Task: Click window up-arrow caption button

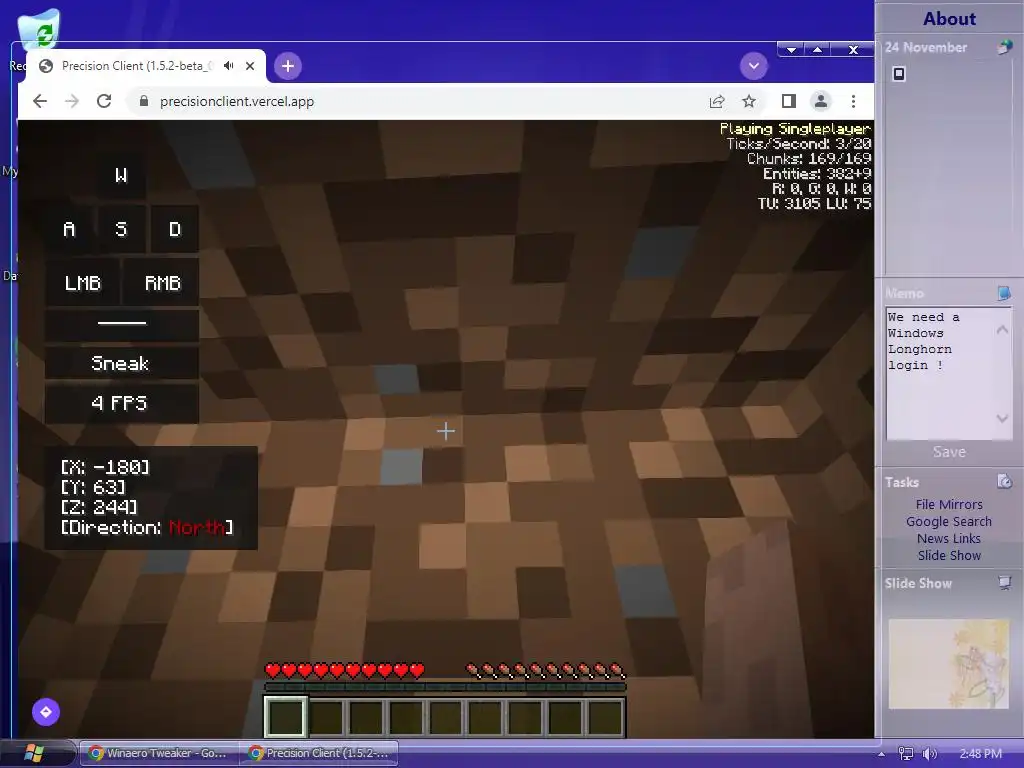Action: (818, 50)
